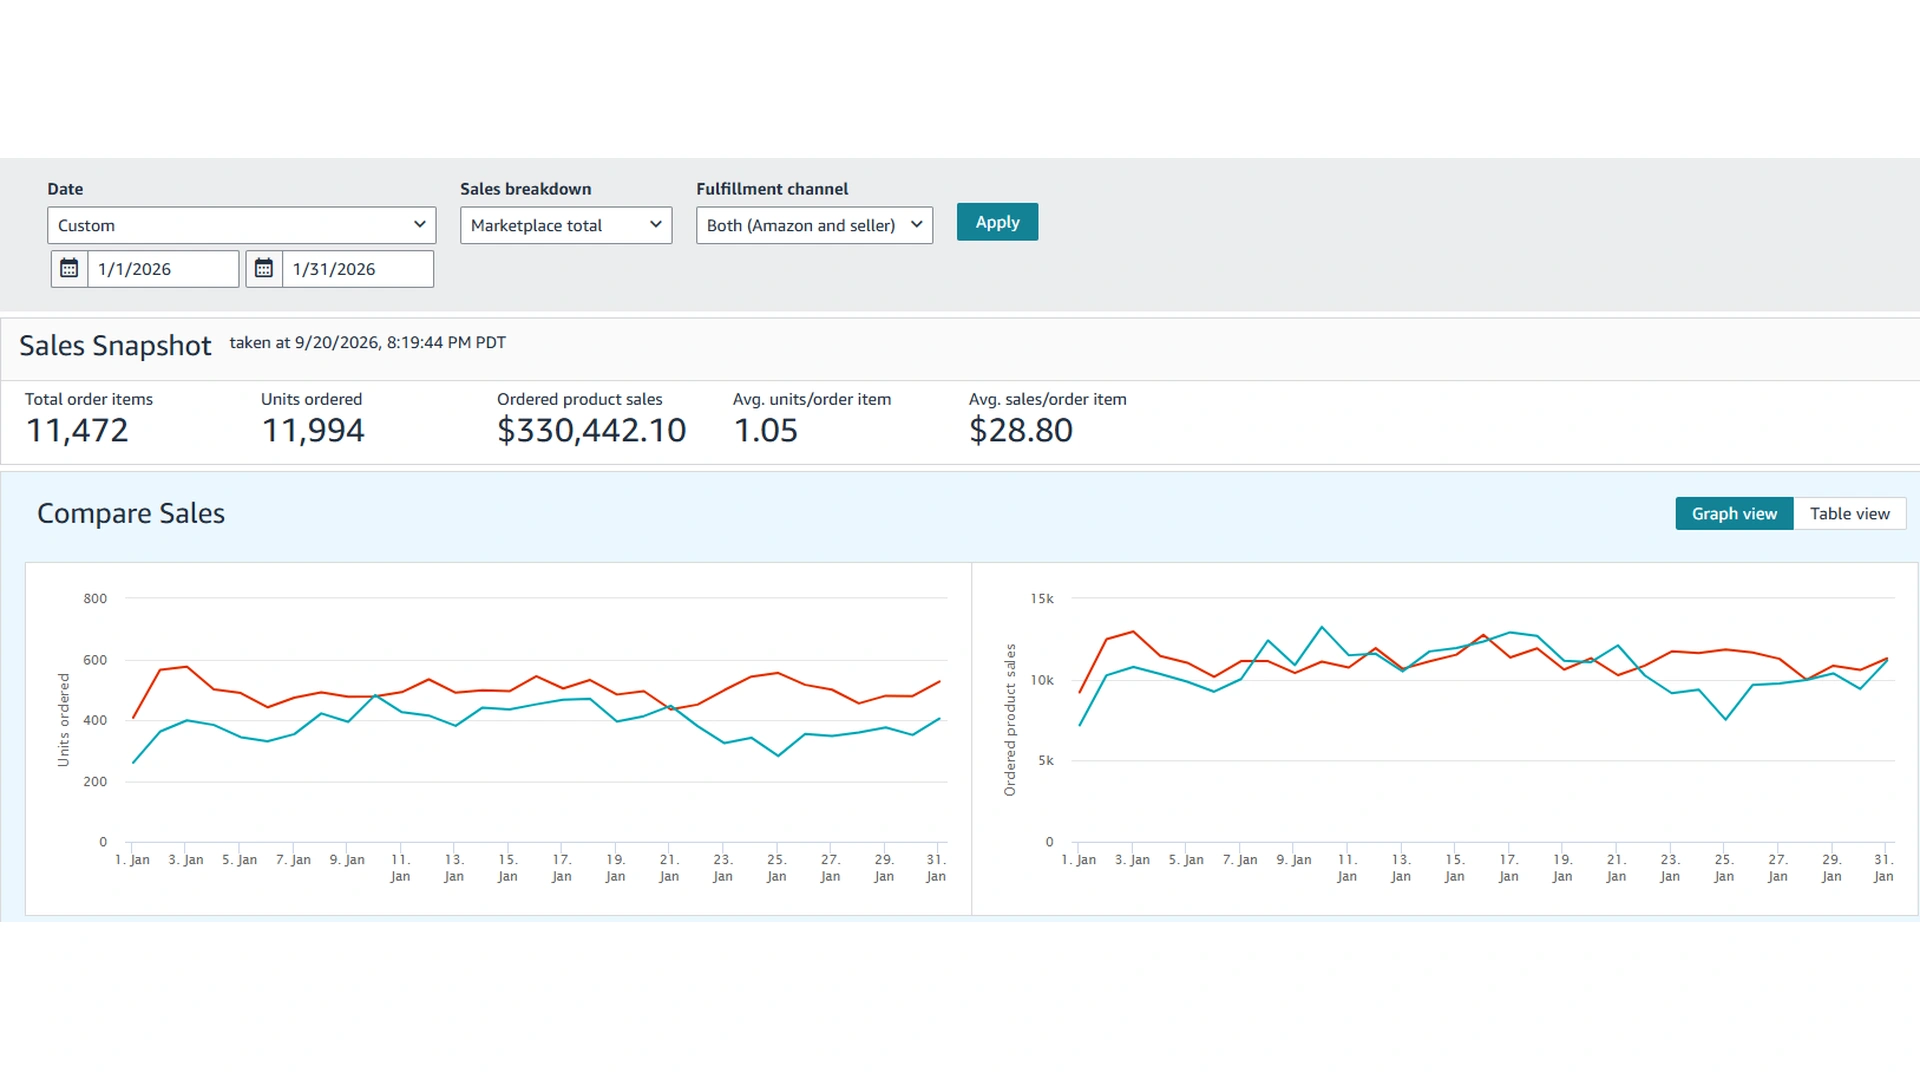This screenshot has height=1080, width=1920.
Task: Select the Ordered product sales value $330,442.10
Action: click(x=592, y=430)
